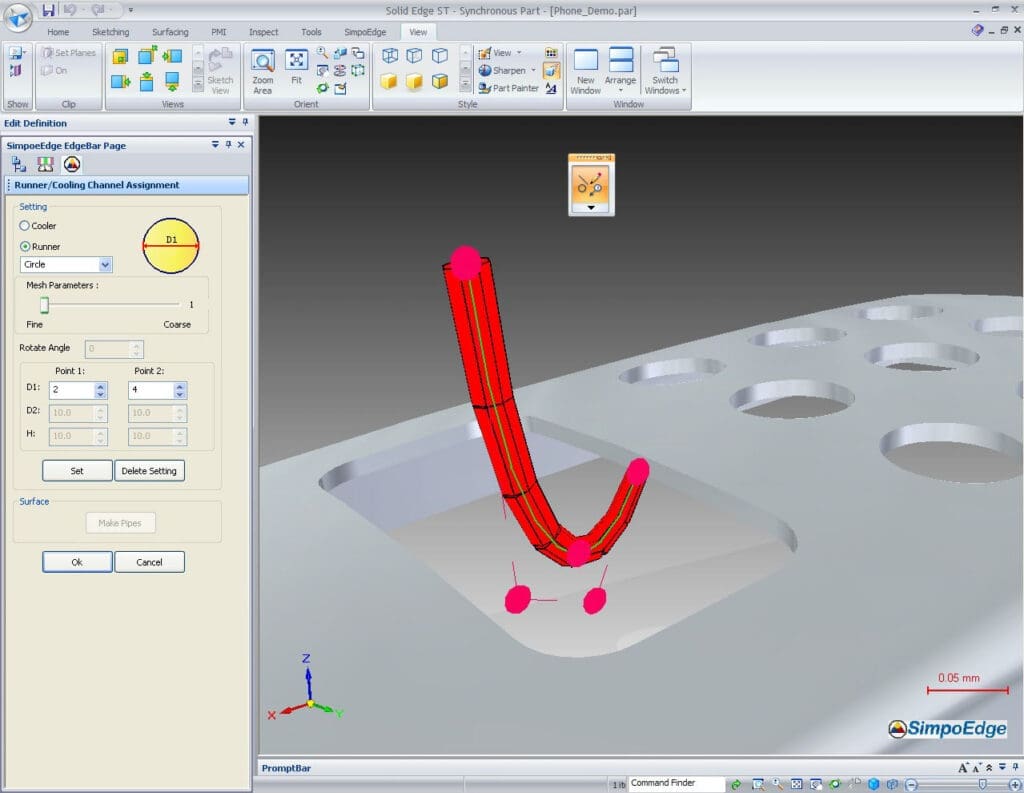Click the Save icon in quick access toolbar

click(x=49, y=10)
